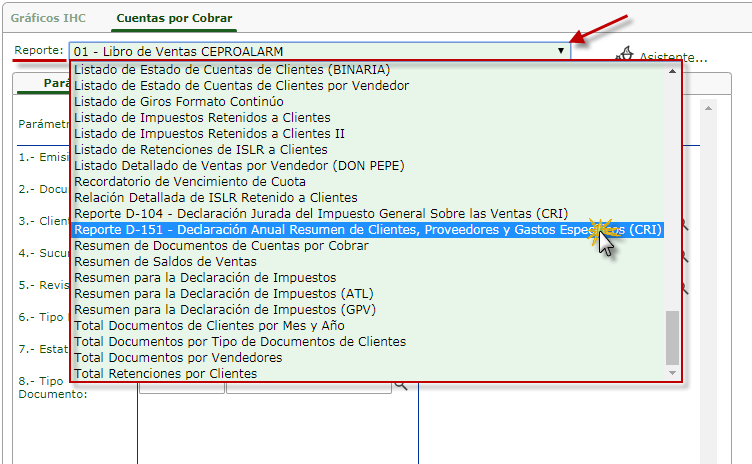Click the dropdown list scroll-up arrow
The width and height of the screenshot is (752, 464).
pos(672,71)
